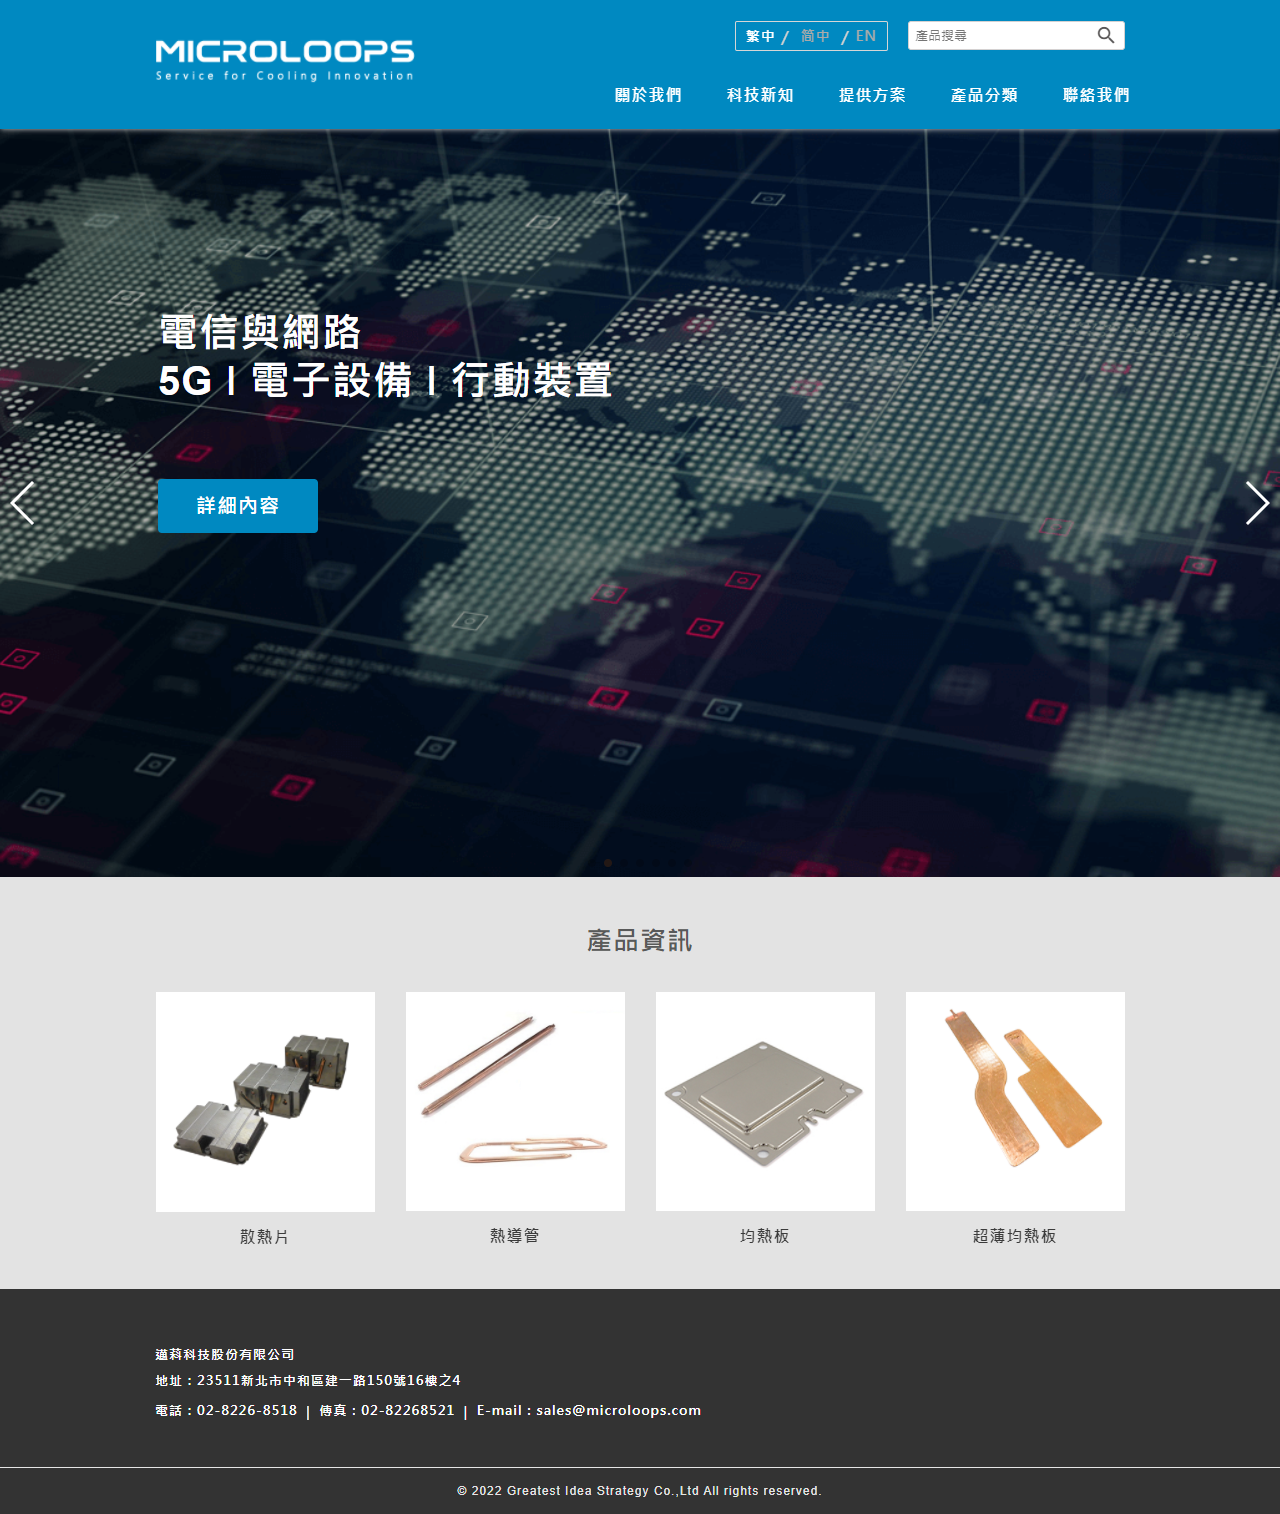
Task: Click the company name 邁萪科技股份有限公司
Action: [225, 1355]
